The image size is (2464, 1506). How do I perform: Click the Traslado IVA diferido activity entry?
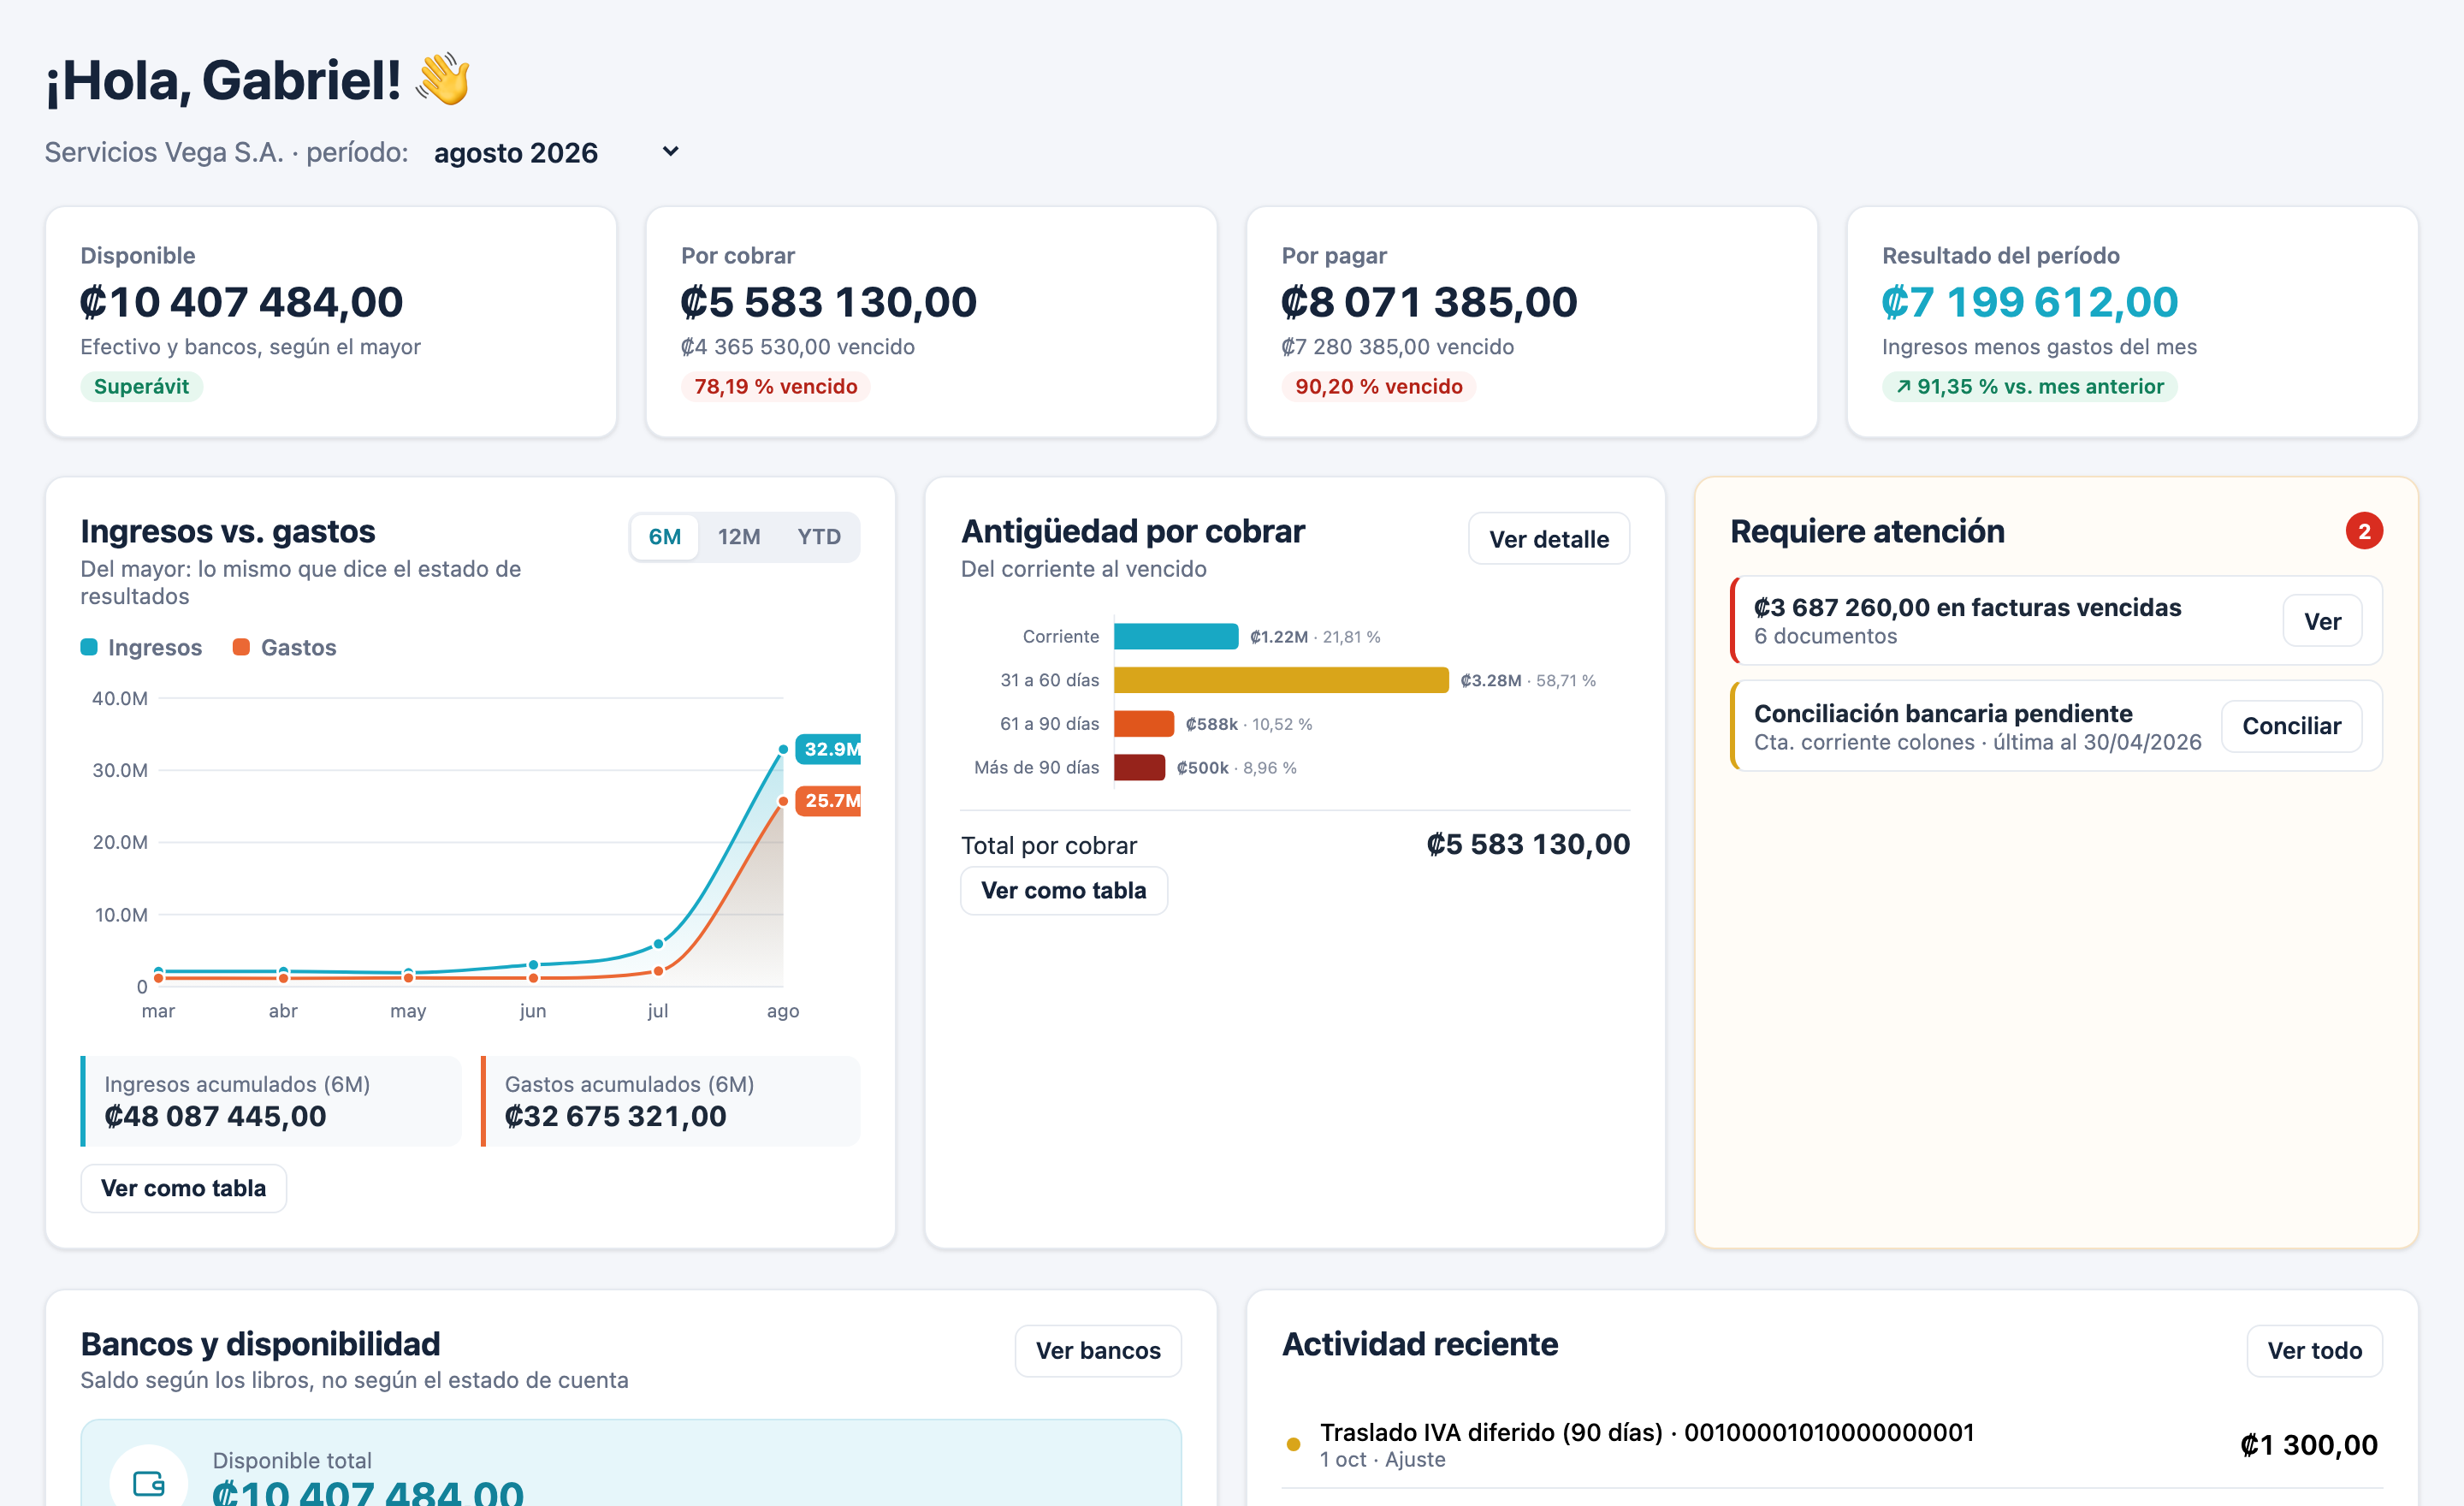coord(1832,1445)
